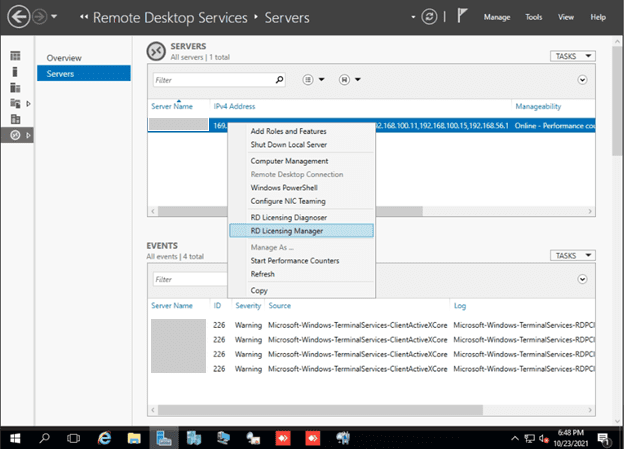Choose Shut Down Local Server
The height and width of the screenshot is (449, 624).
pyautogui.click(x=302, y=144)
